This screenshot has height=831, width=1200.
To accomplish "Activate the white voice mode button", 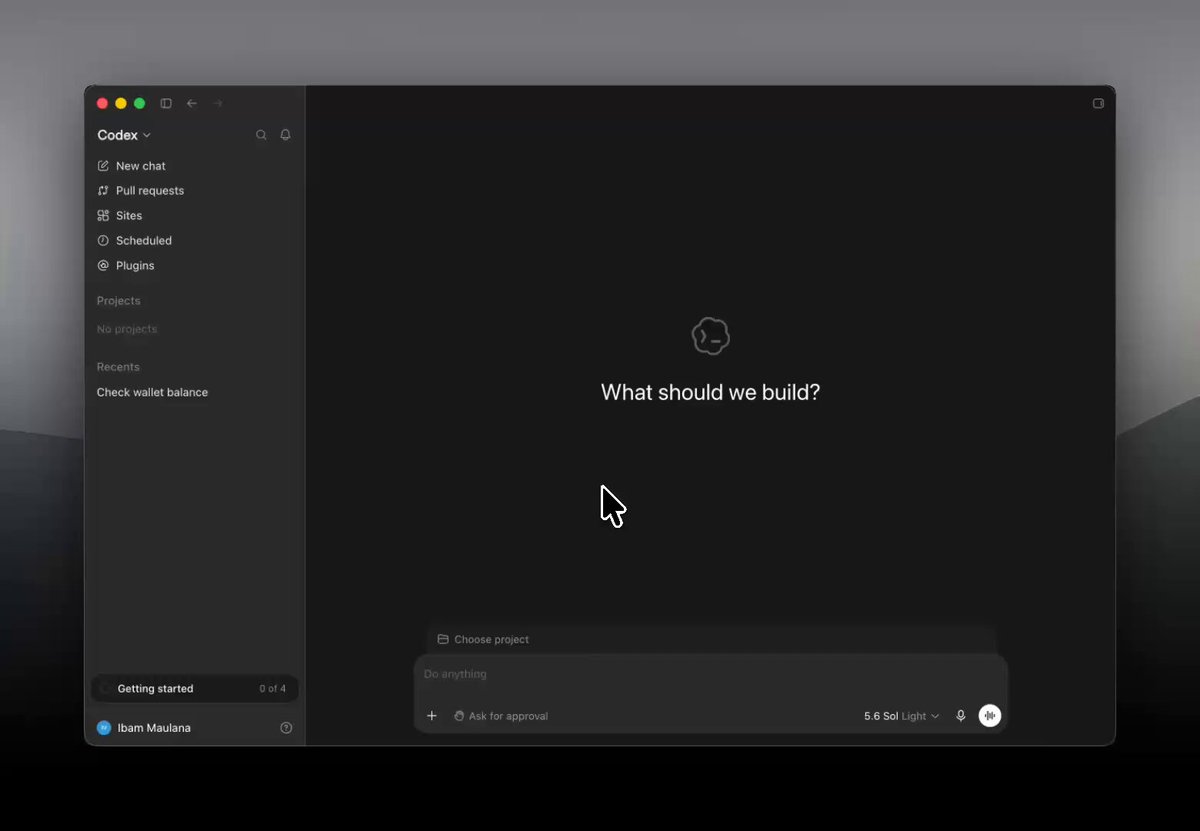I will 990,715.
